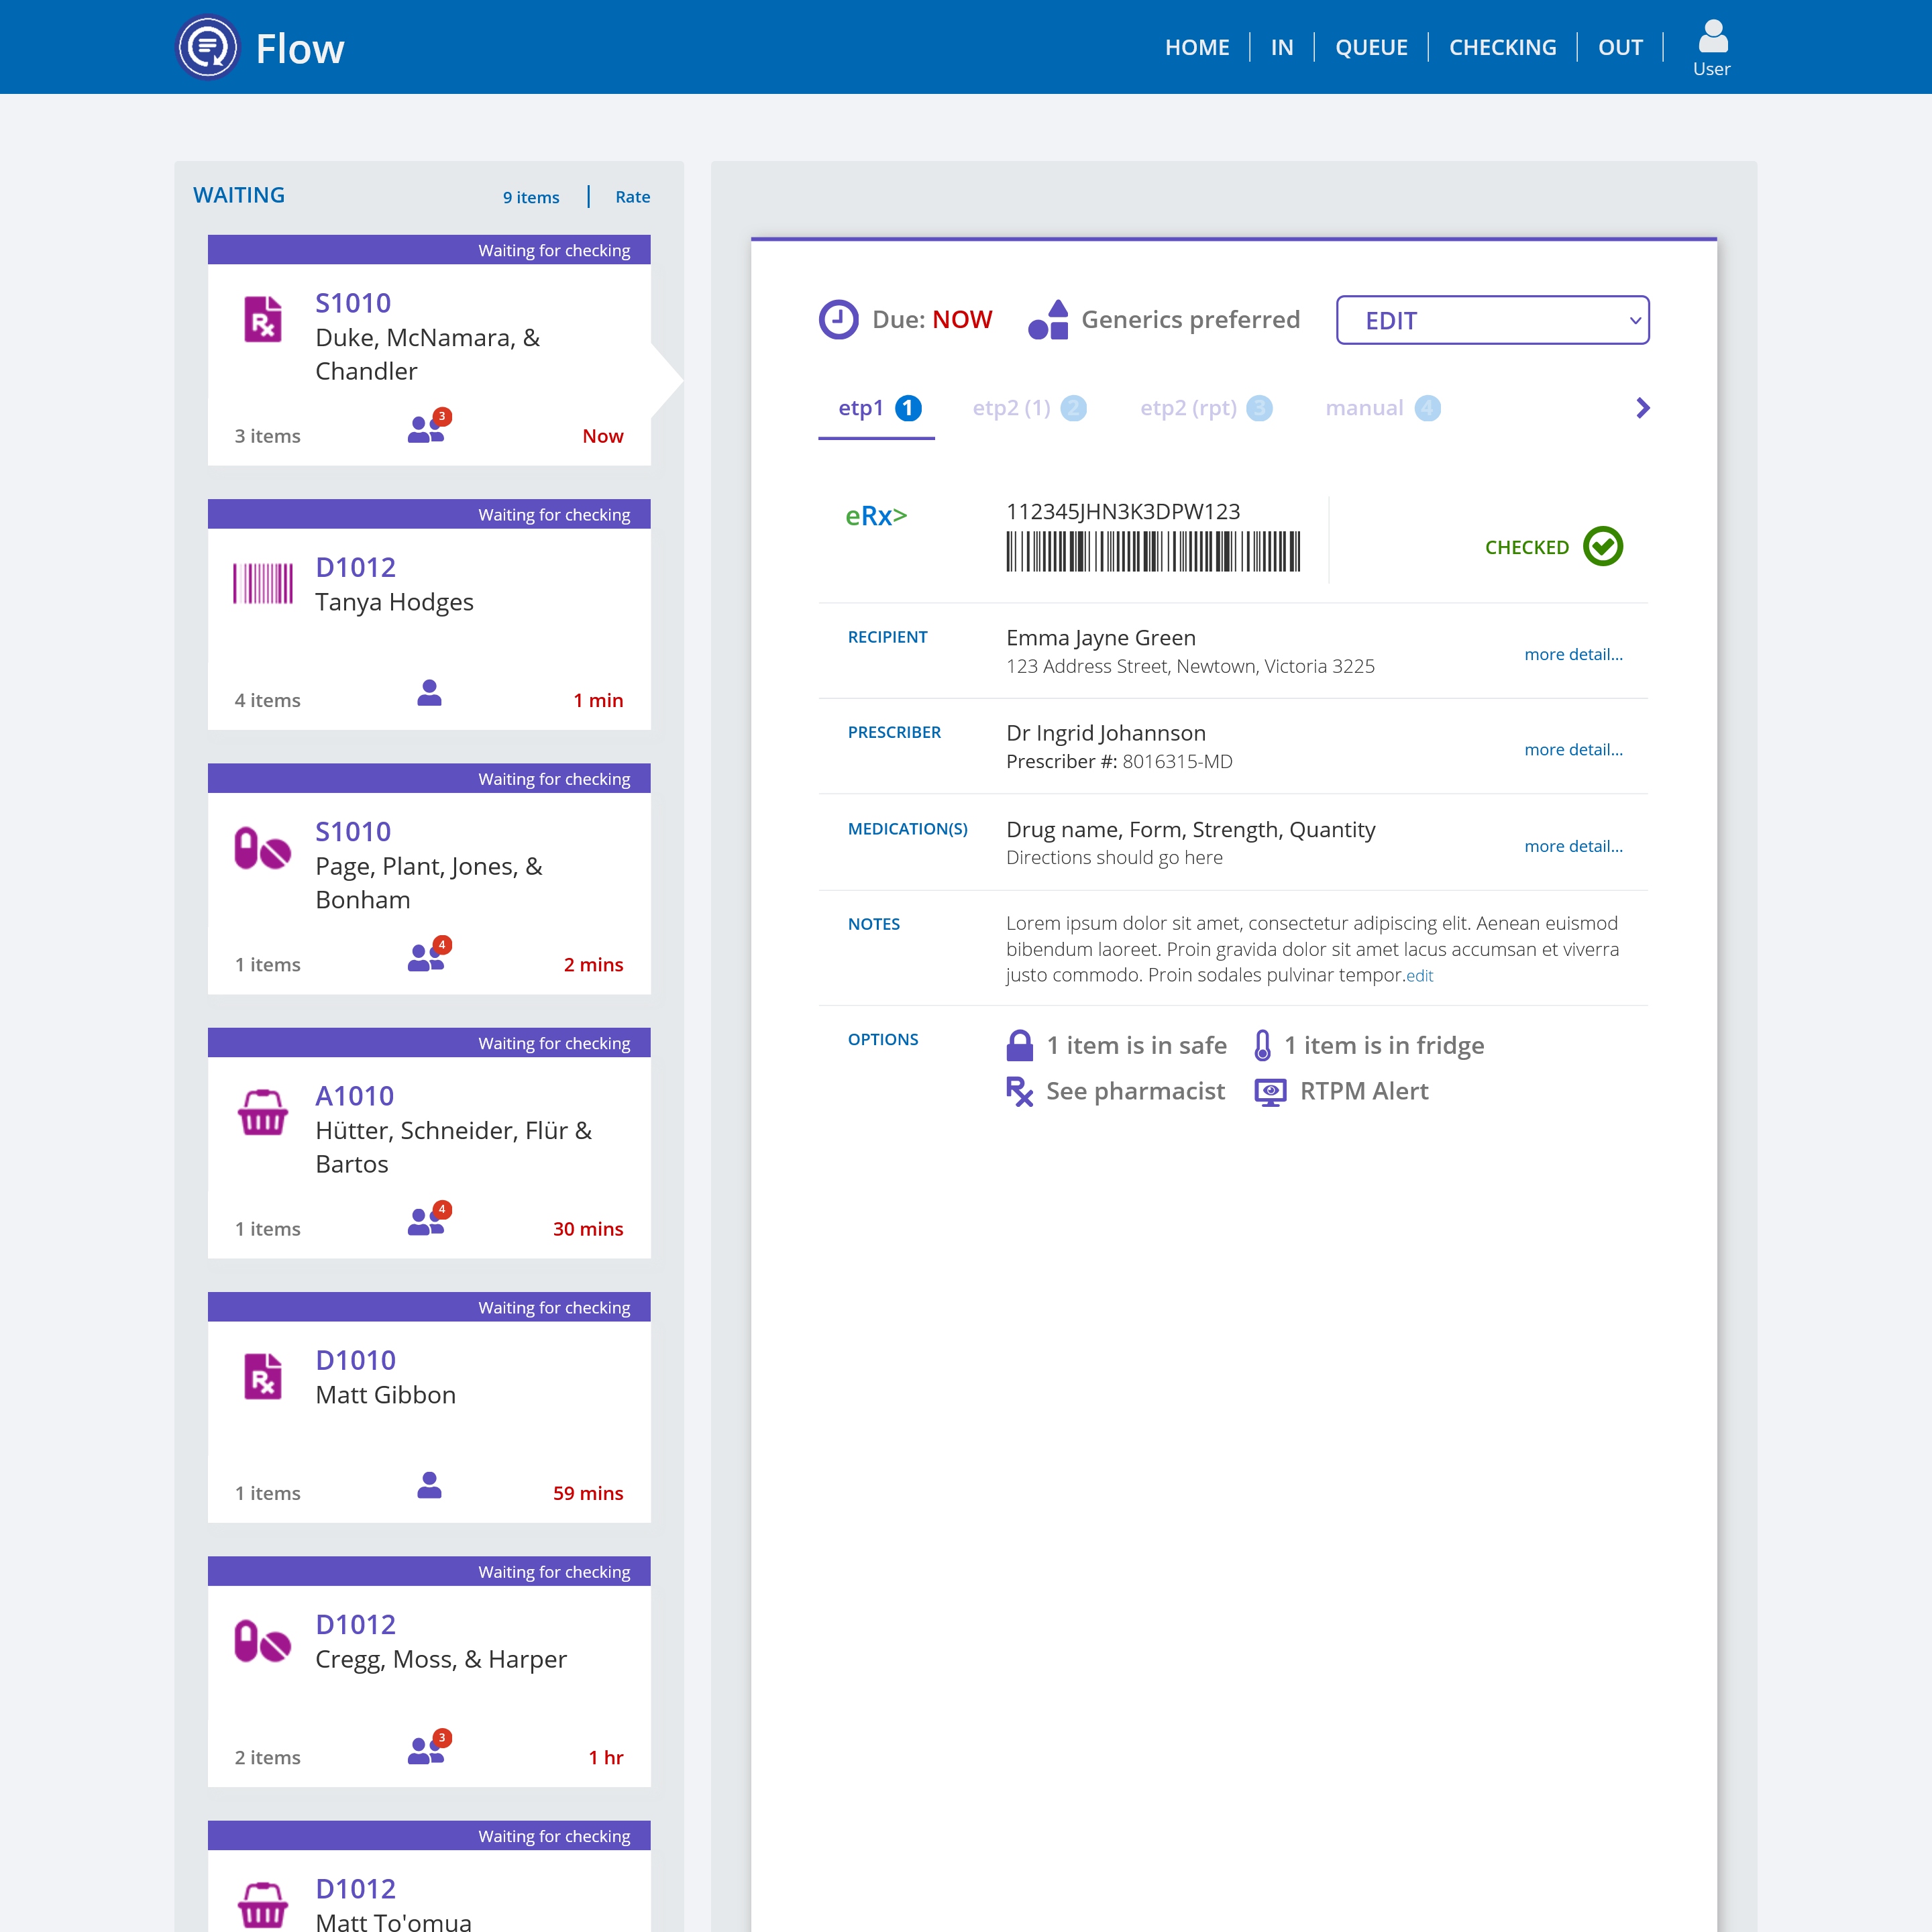Open more detail for Recipient
This screenshot has width=1932, height=1932.
1573,654
